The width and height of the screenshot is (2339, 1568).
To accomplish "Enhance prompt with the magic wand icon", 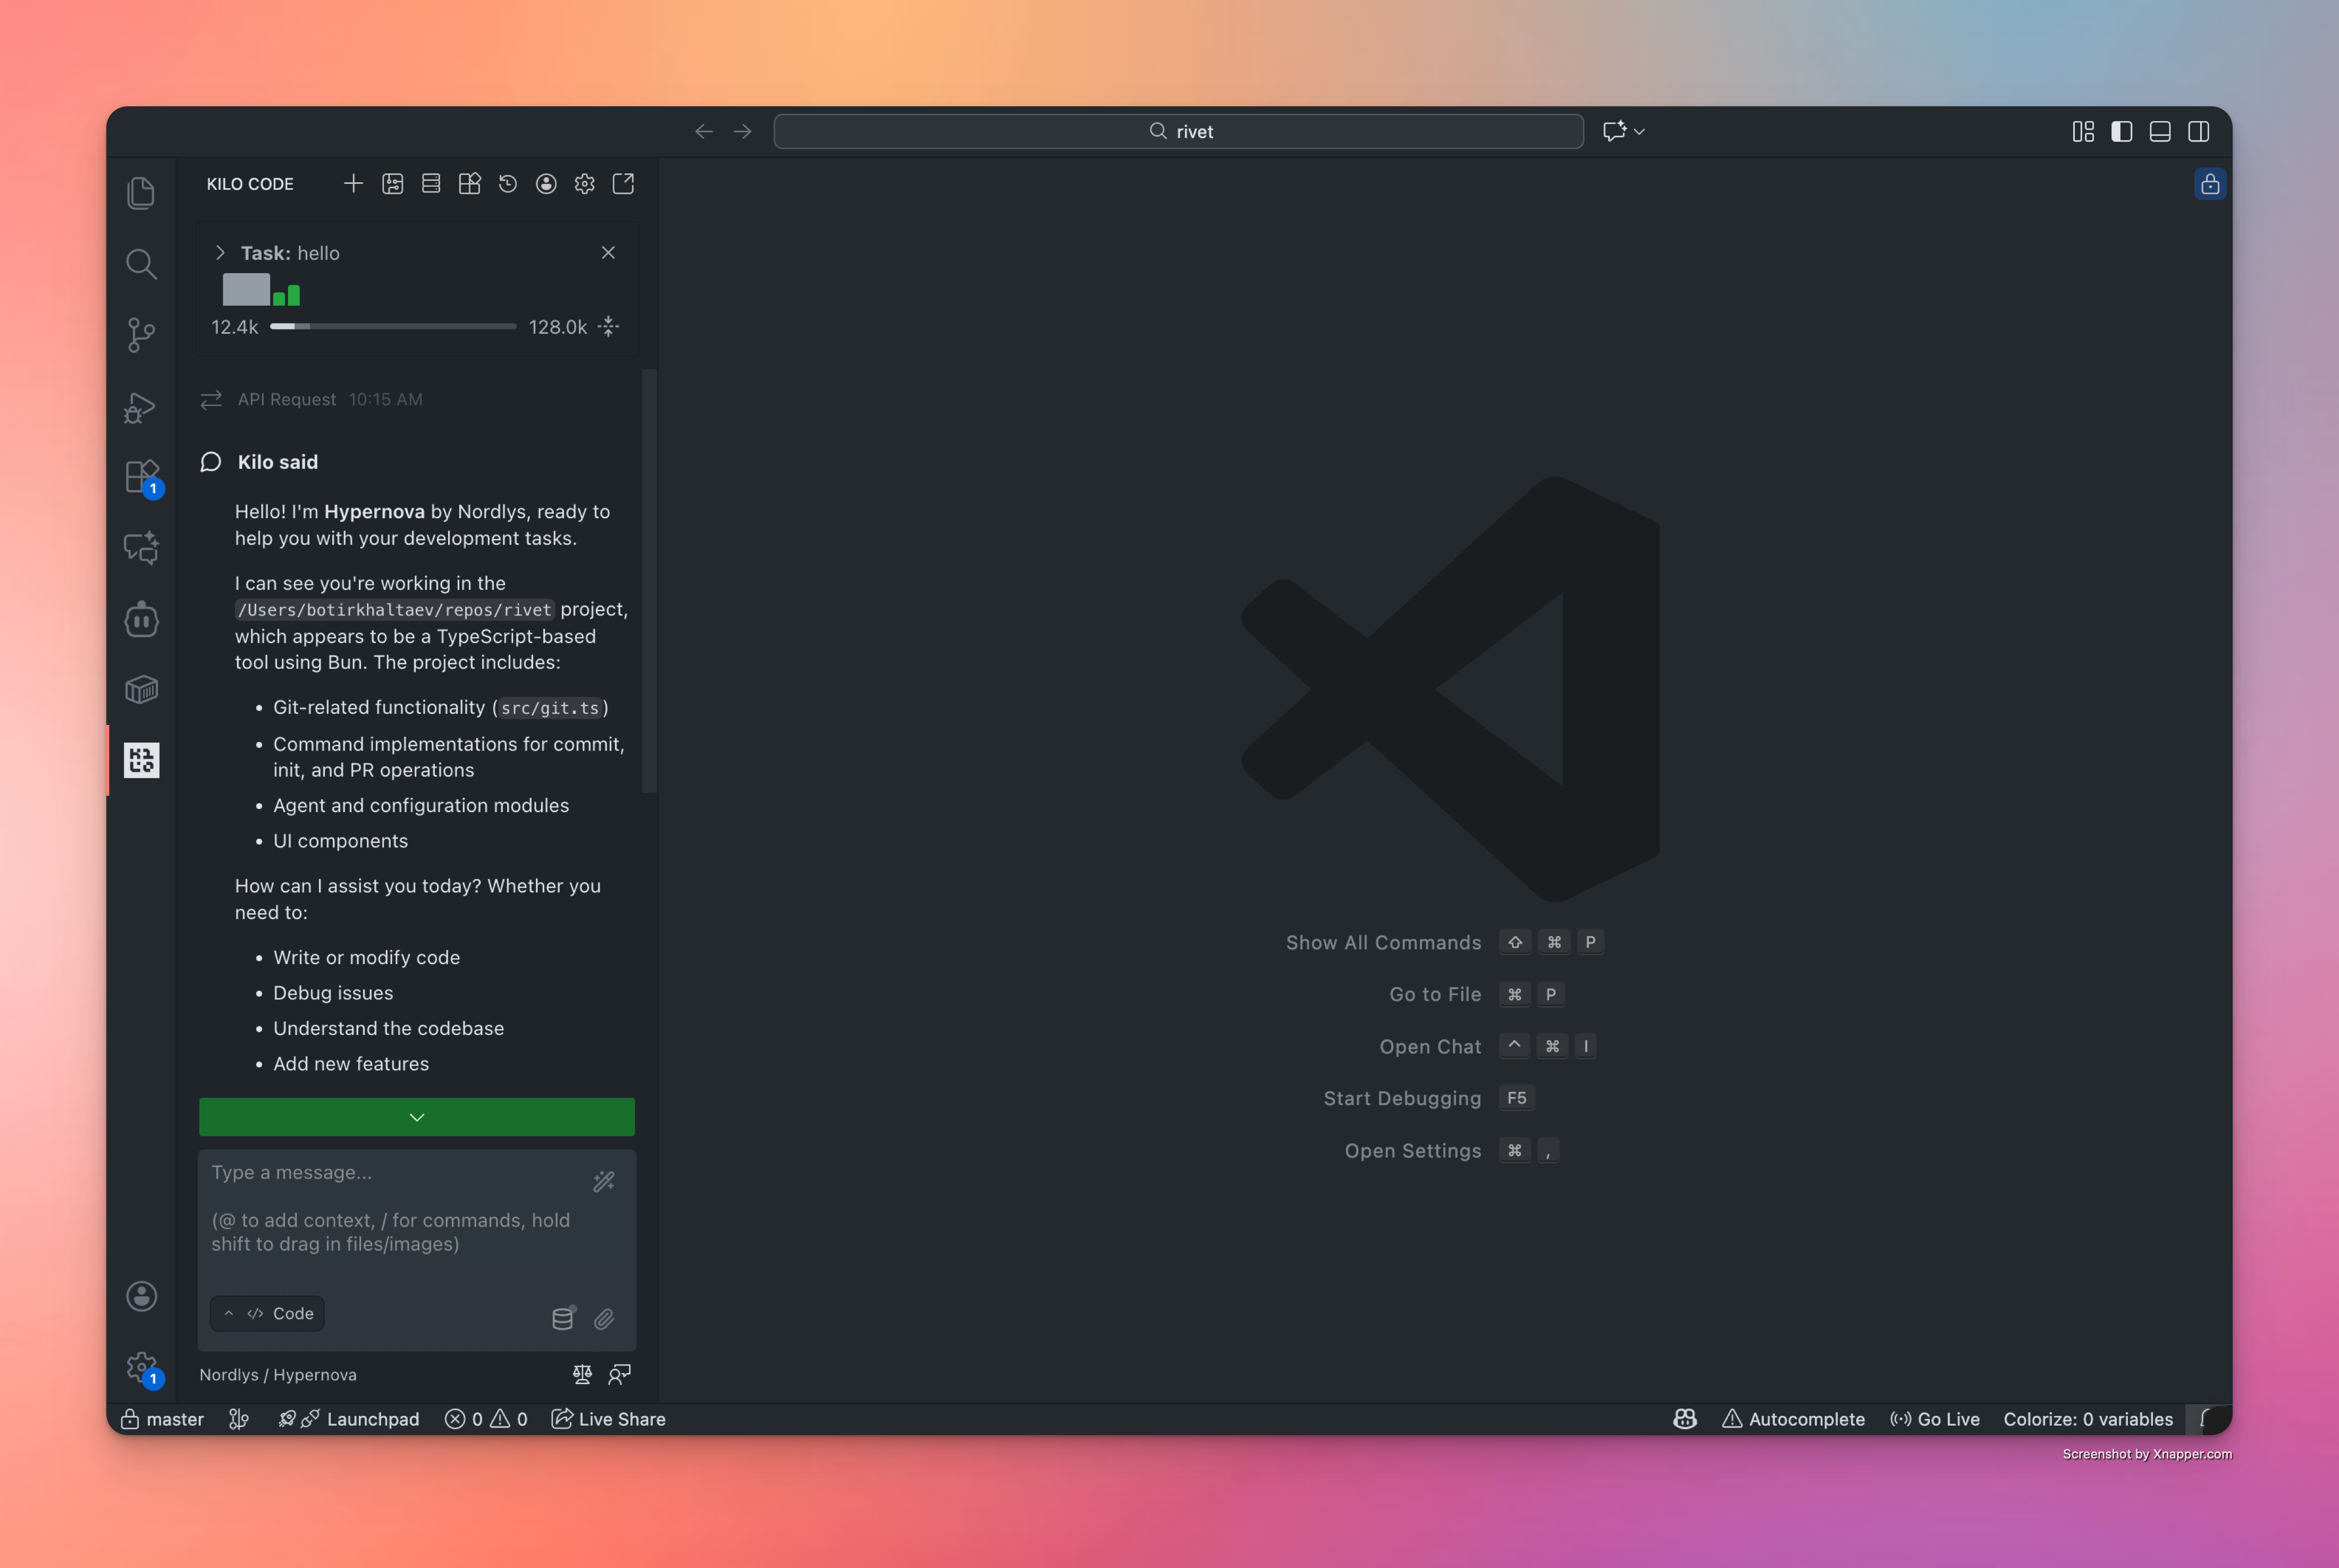I will 604,1181.
